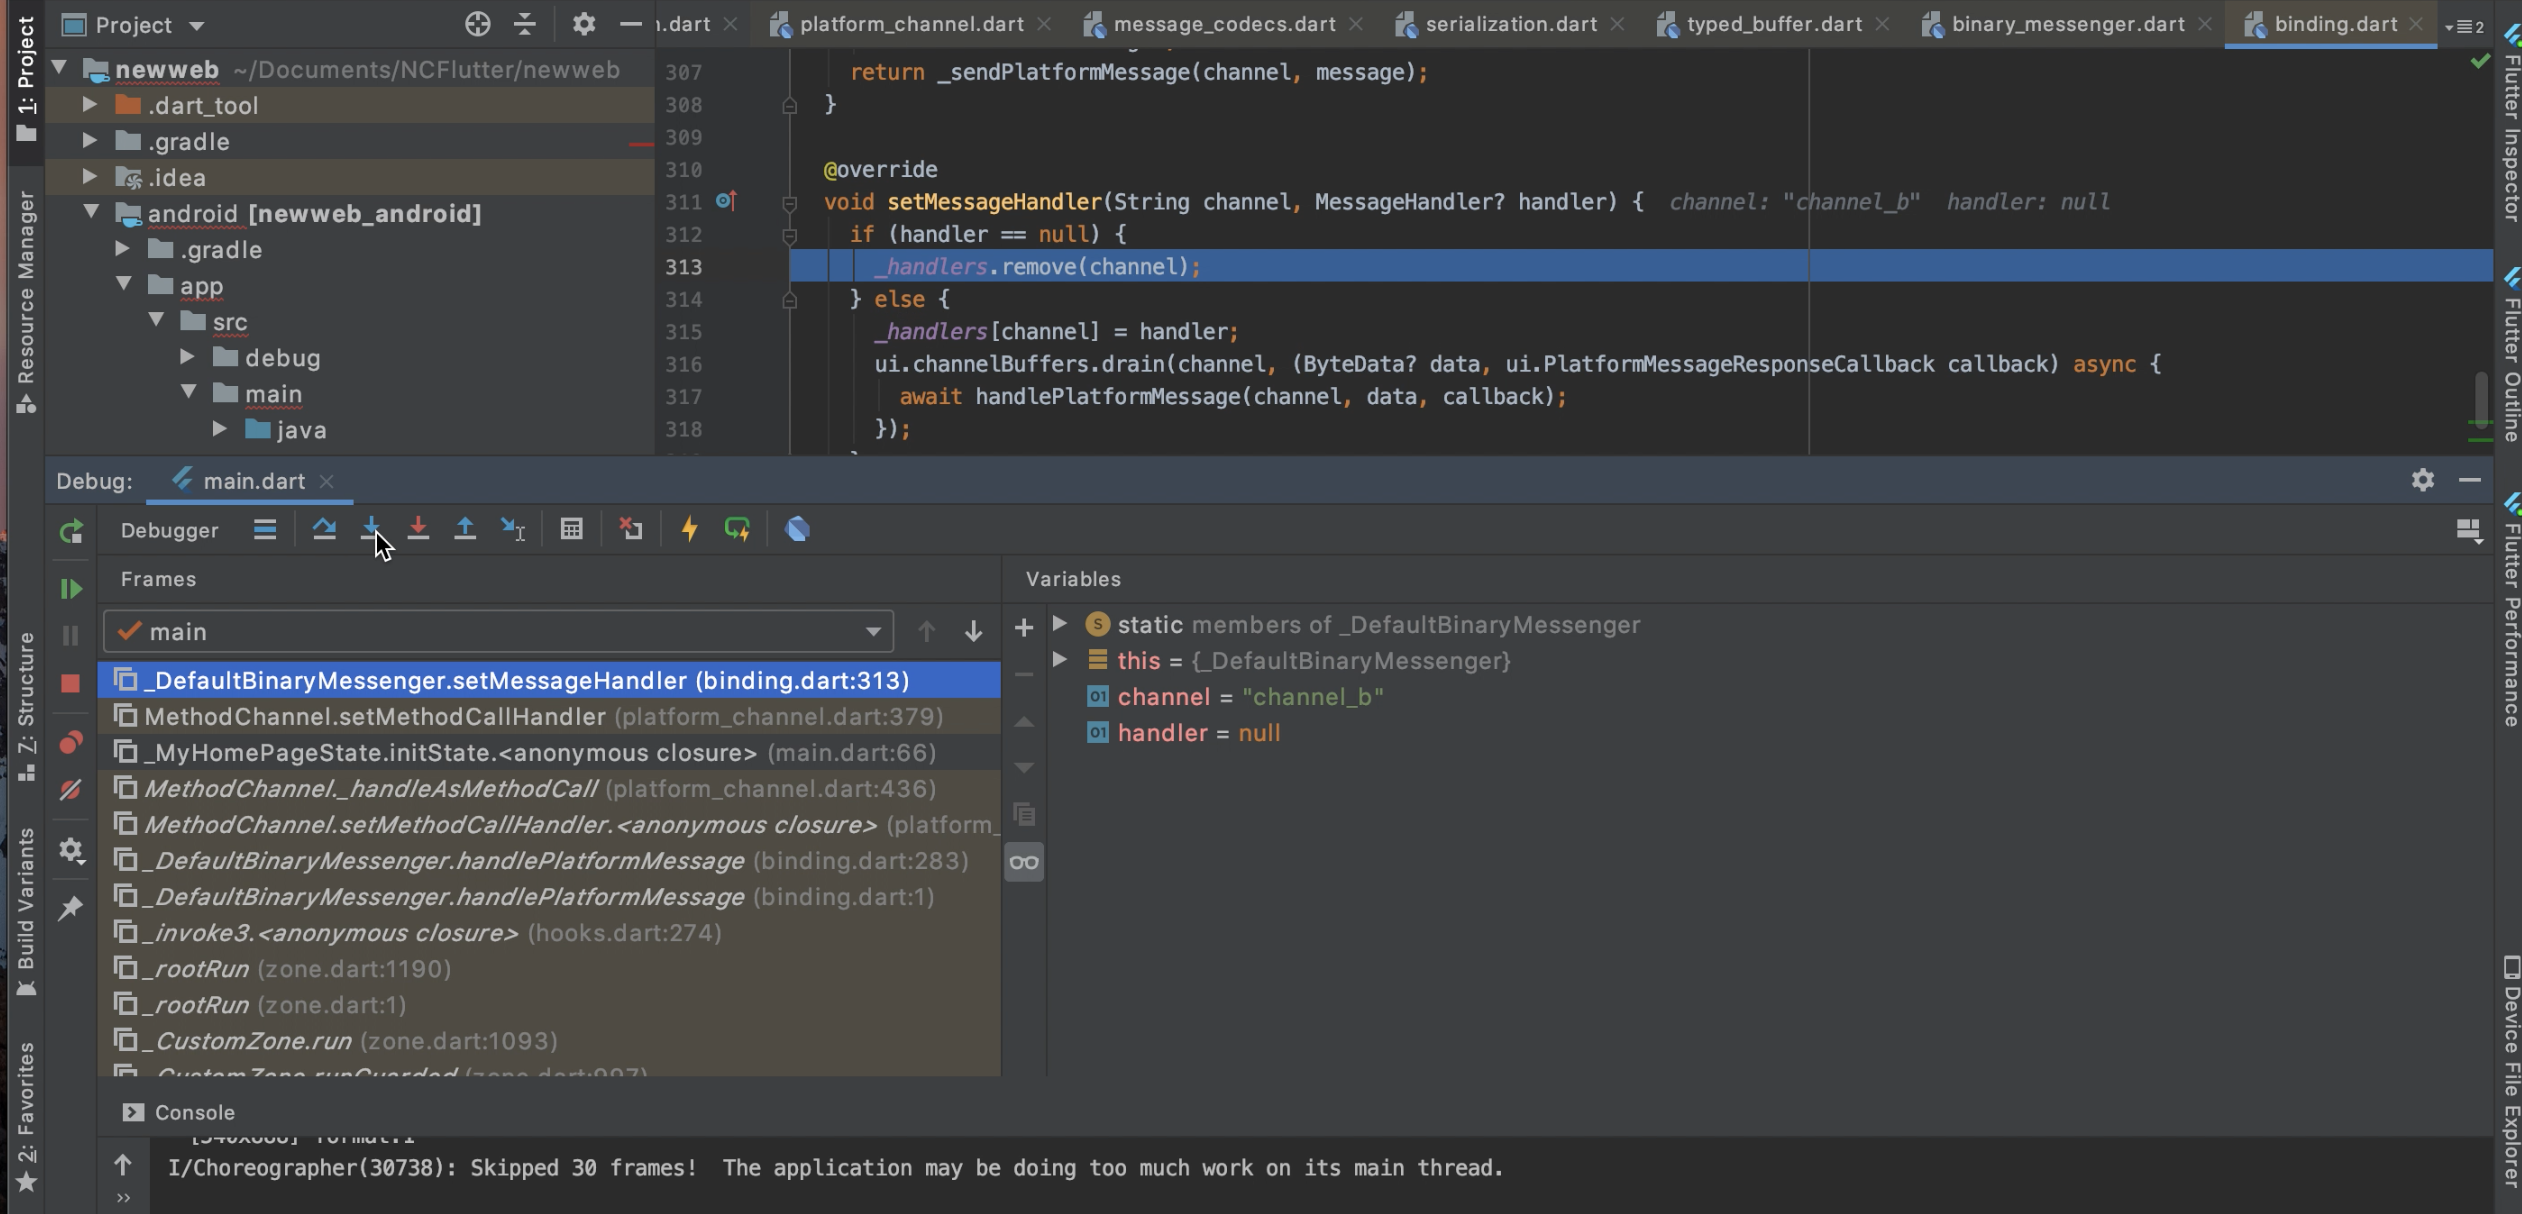Stop the debug session
The width and height of the screenshot is (2522, 1214).
pos(71,682)
